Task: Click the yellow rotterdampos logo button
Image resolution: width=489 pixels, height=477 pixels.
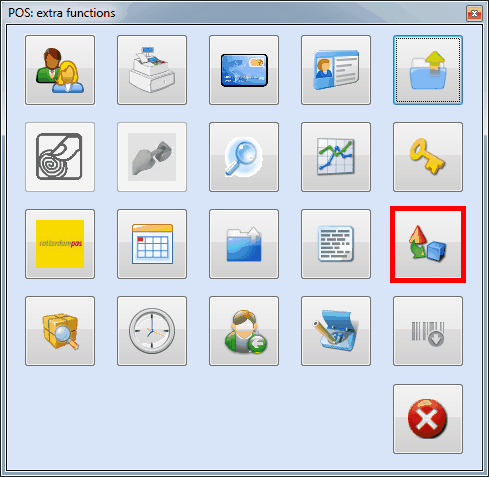Action: point(60,244)
